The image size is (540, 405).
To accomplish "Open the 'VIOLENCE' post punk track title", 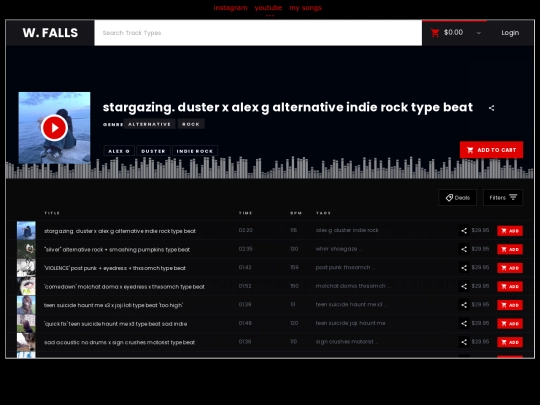I will click(115, 268).
